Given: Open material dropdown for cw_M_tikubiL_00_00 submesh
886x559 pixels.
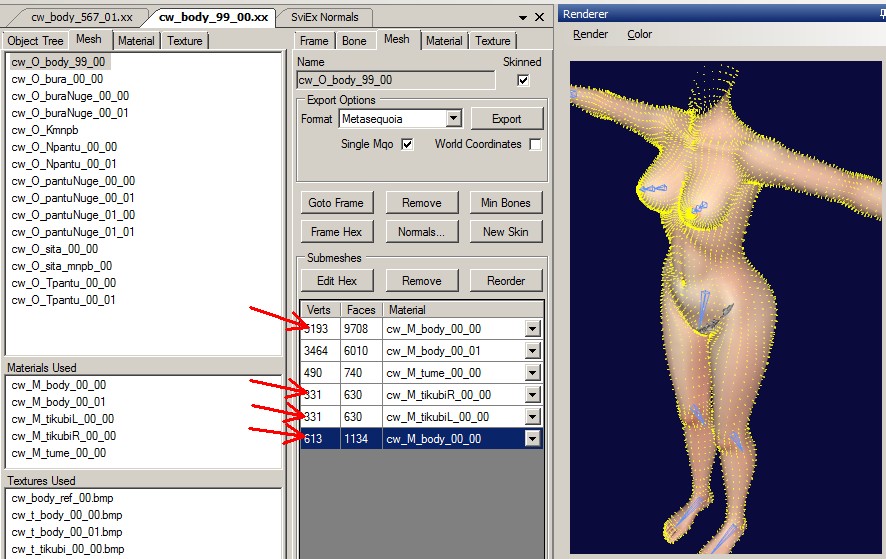Looking at the screenshot, I should (532, 416).
